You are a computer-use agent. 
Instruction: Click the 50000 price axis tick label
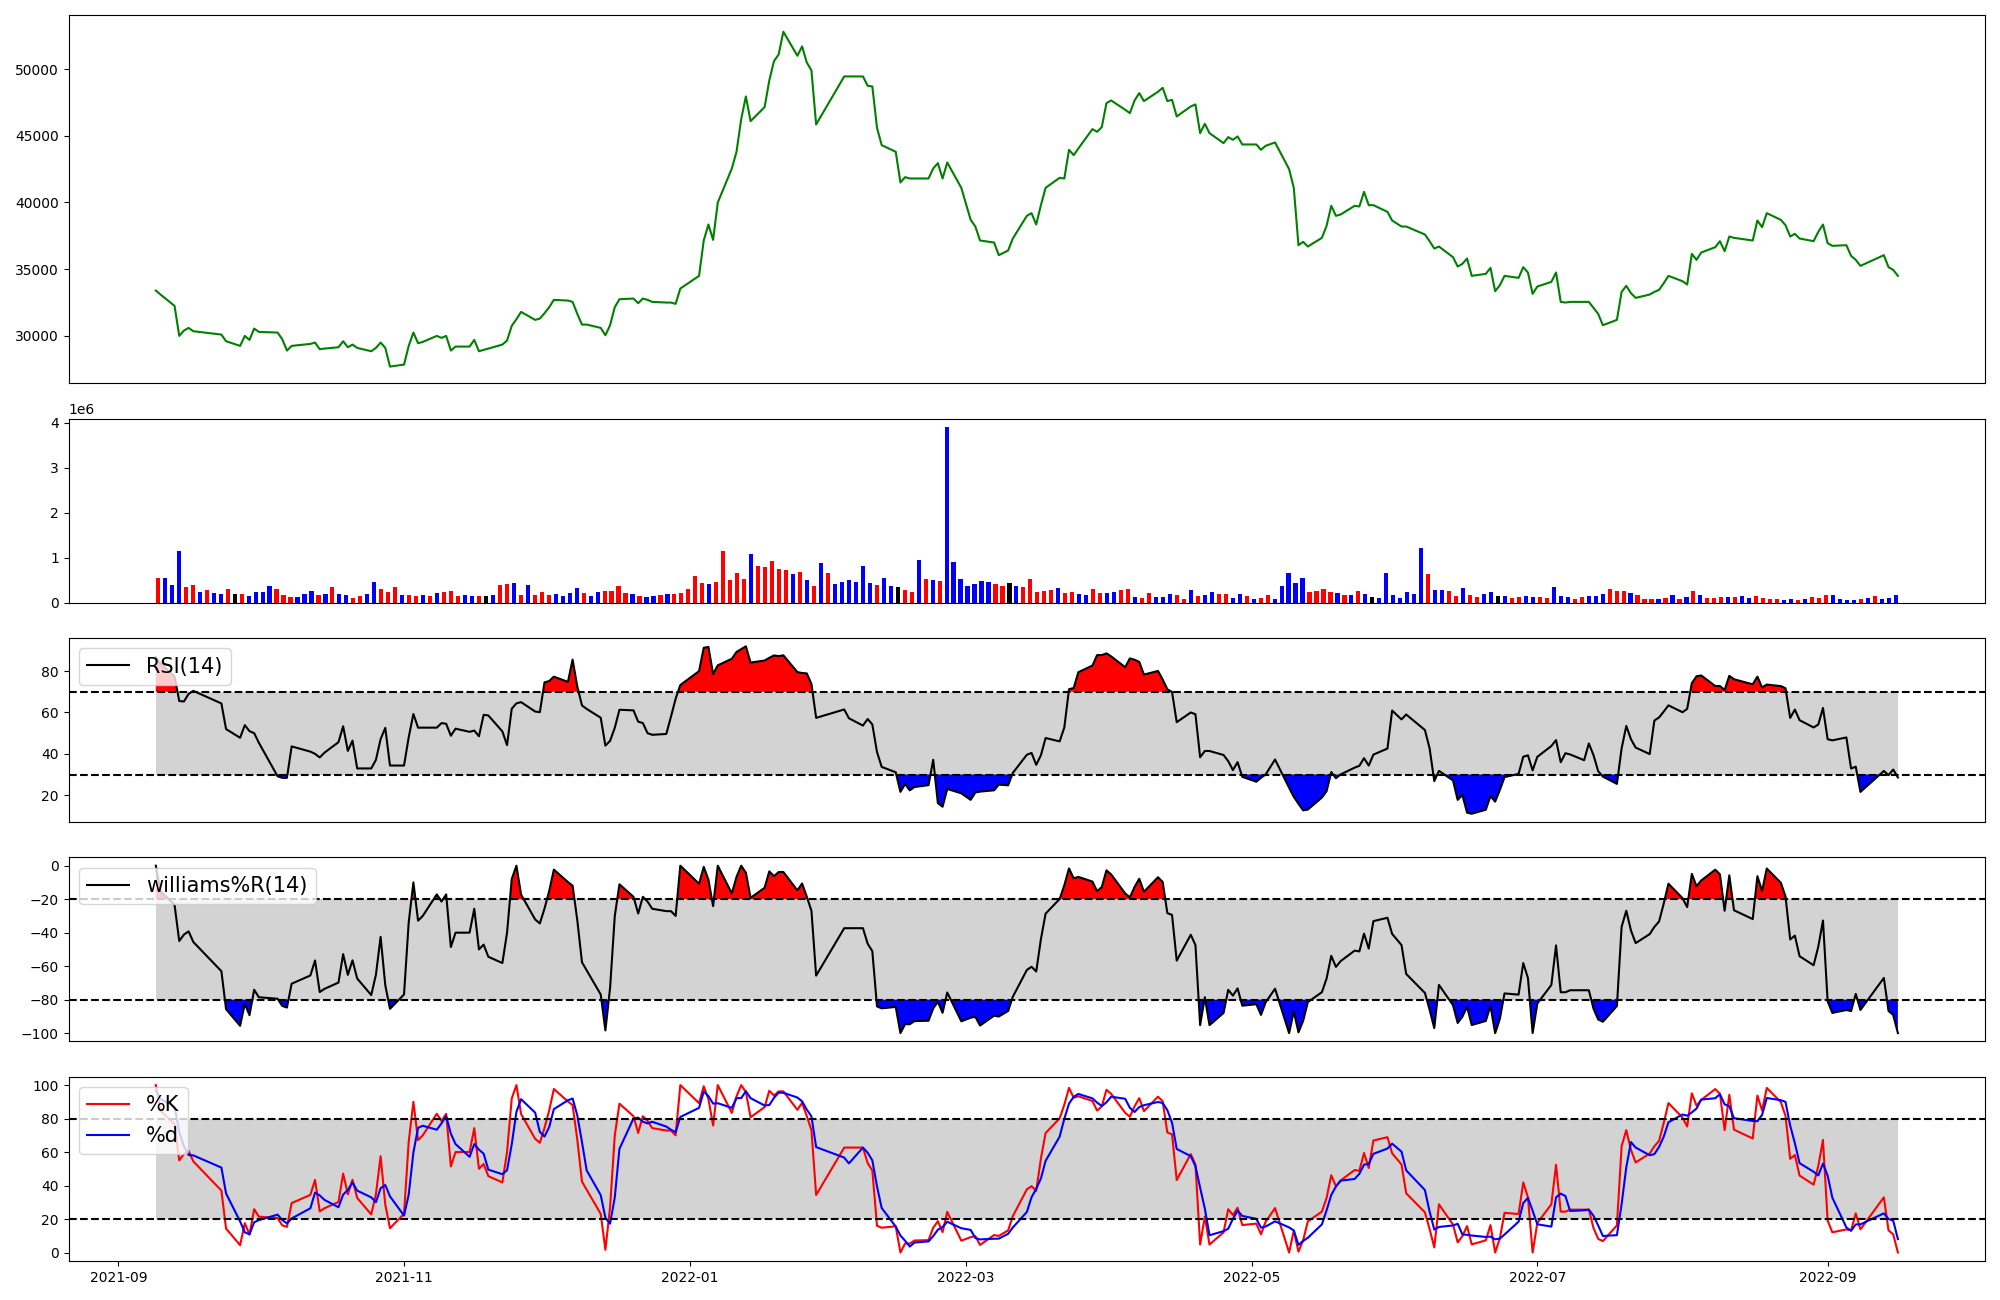tap(37, 70)
